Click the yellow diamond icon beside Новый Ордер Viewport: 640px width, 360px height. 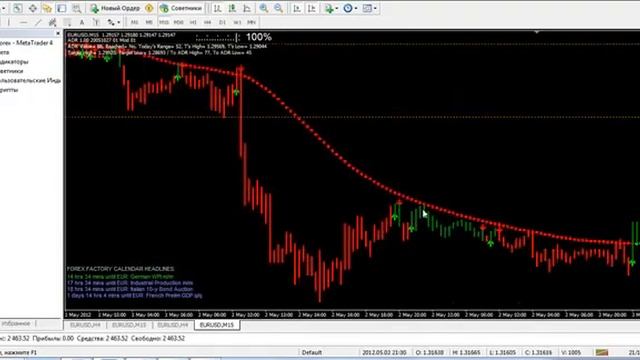(149, 8)
